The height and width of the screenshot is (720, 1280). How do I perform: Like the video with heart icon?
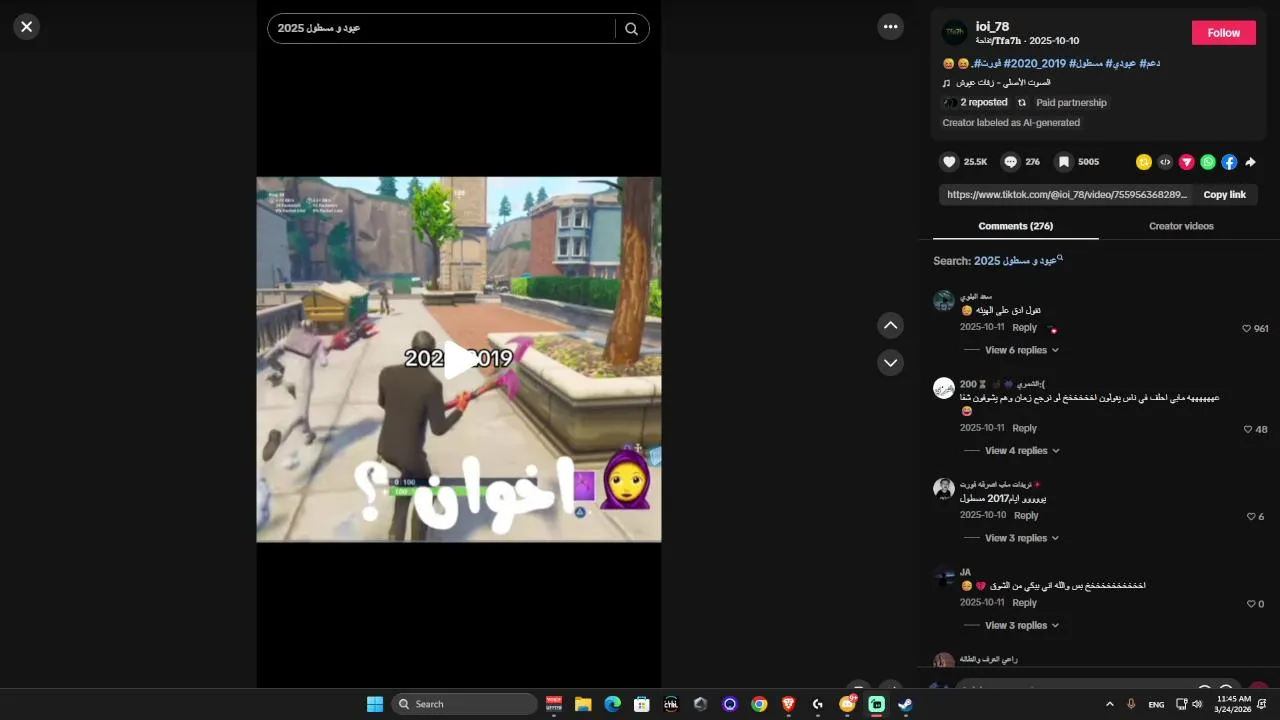[x=949, y=161]
